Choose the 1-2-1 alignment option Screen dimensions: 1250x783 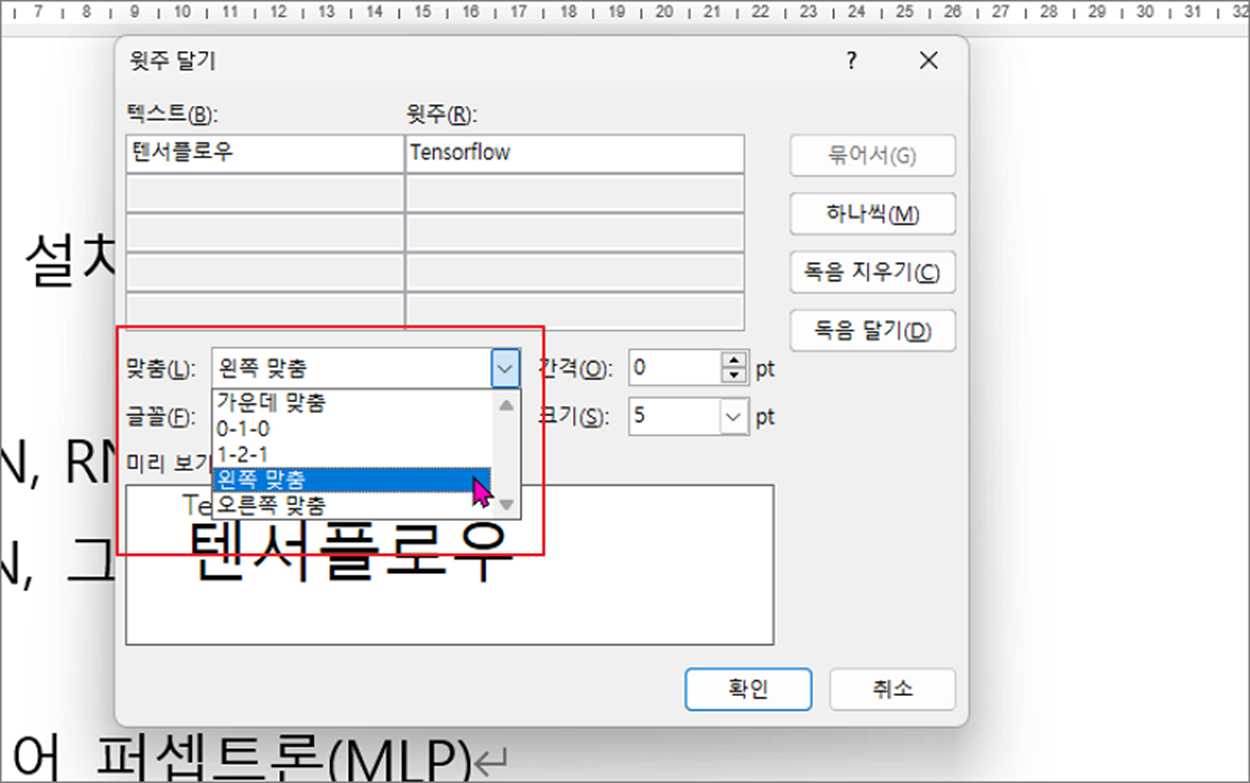point(352,454)
